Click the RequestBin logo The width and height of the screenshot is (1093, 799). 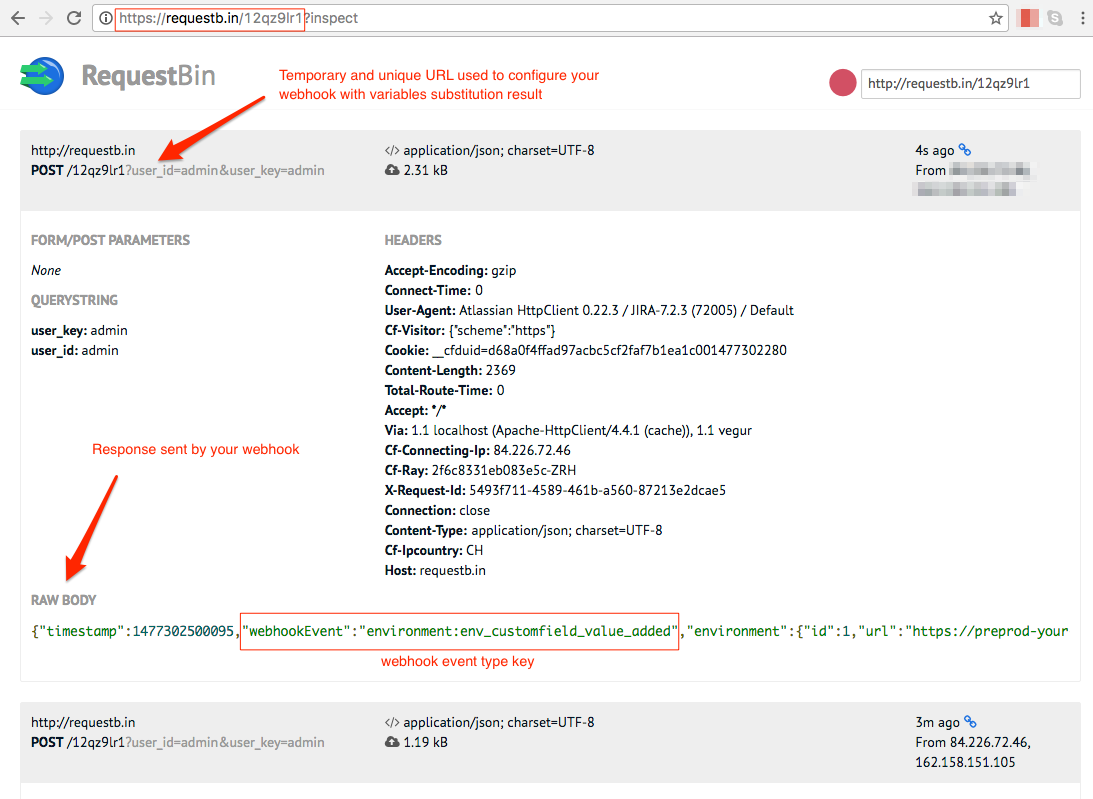tap(118, 76)
